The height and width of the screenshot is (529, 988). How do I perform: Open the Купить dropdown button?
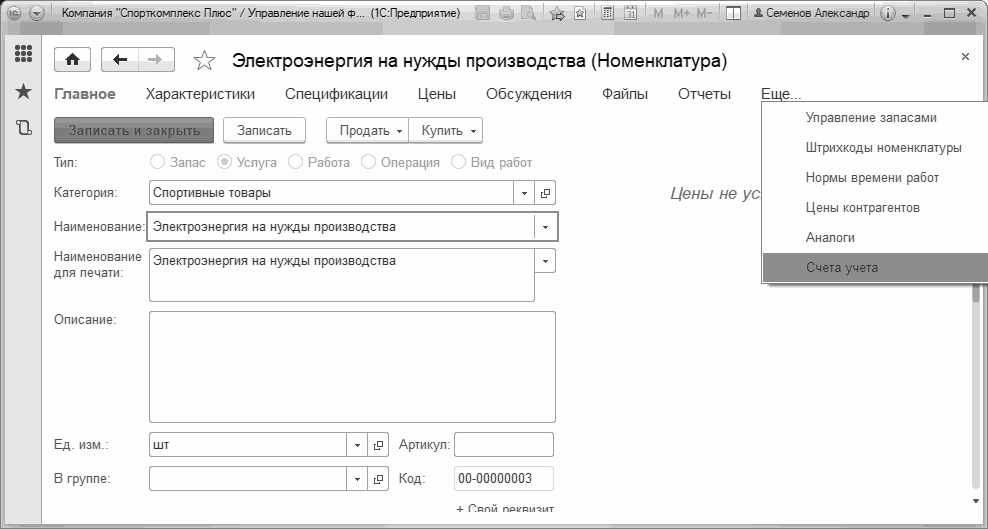click(x=445, y=130)
